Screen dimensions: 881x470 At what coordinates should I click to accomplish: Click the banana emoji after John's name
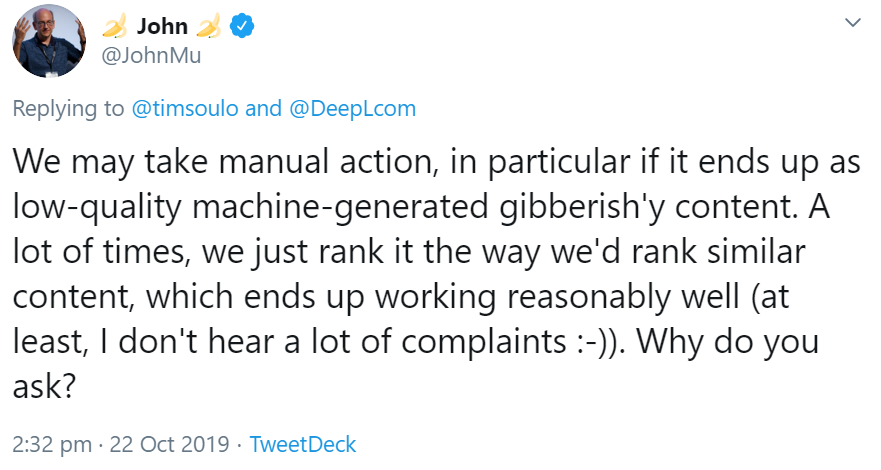click(x=209, y=27)
